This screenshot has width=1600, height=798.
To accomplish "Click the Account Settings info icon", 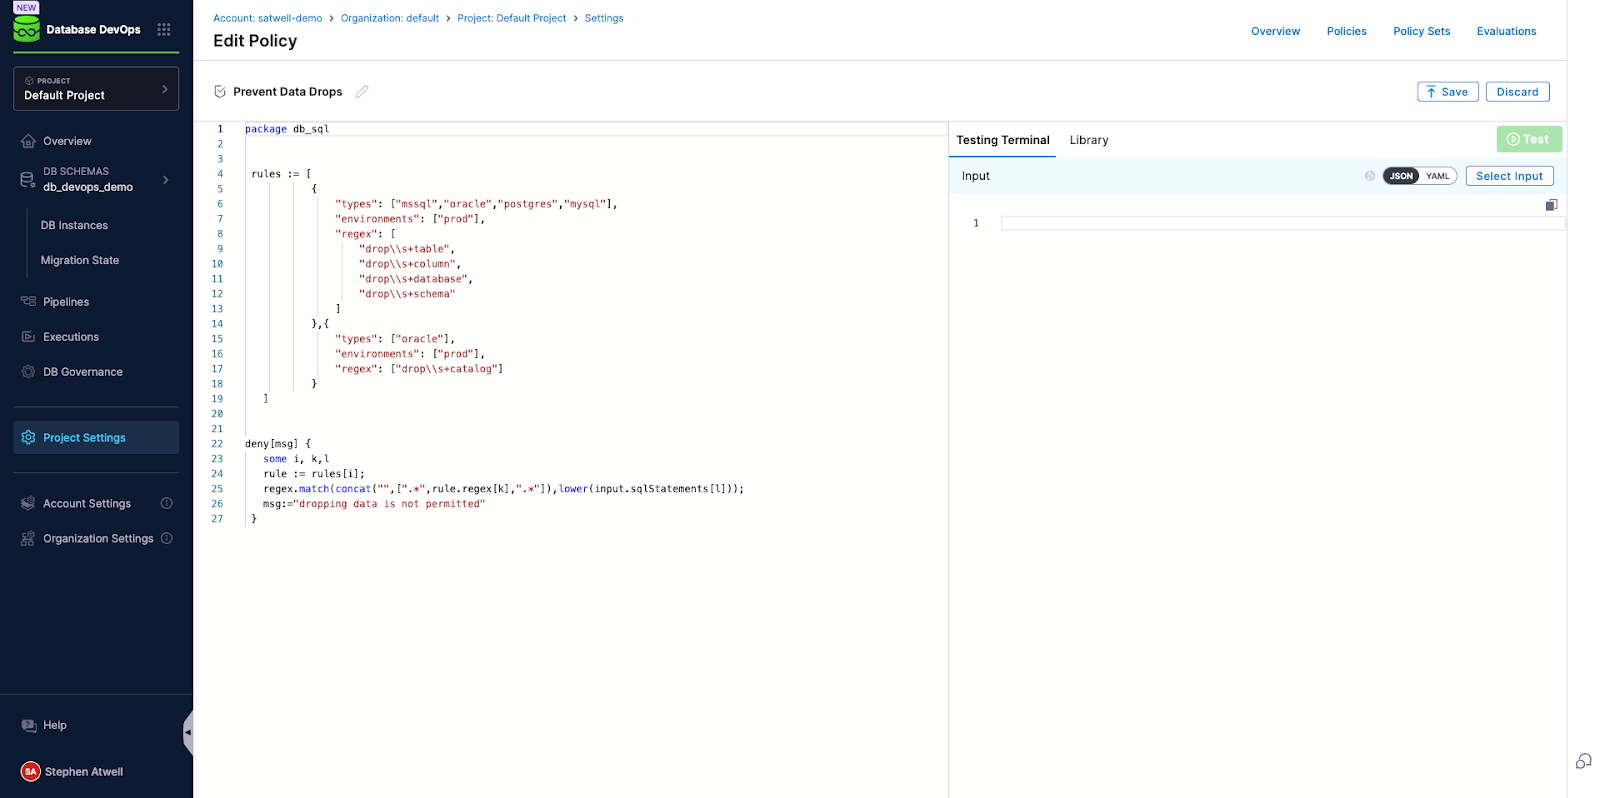I will pos(167,503).
